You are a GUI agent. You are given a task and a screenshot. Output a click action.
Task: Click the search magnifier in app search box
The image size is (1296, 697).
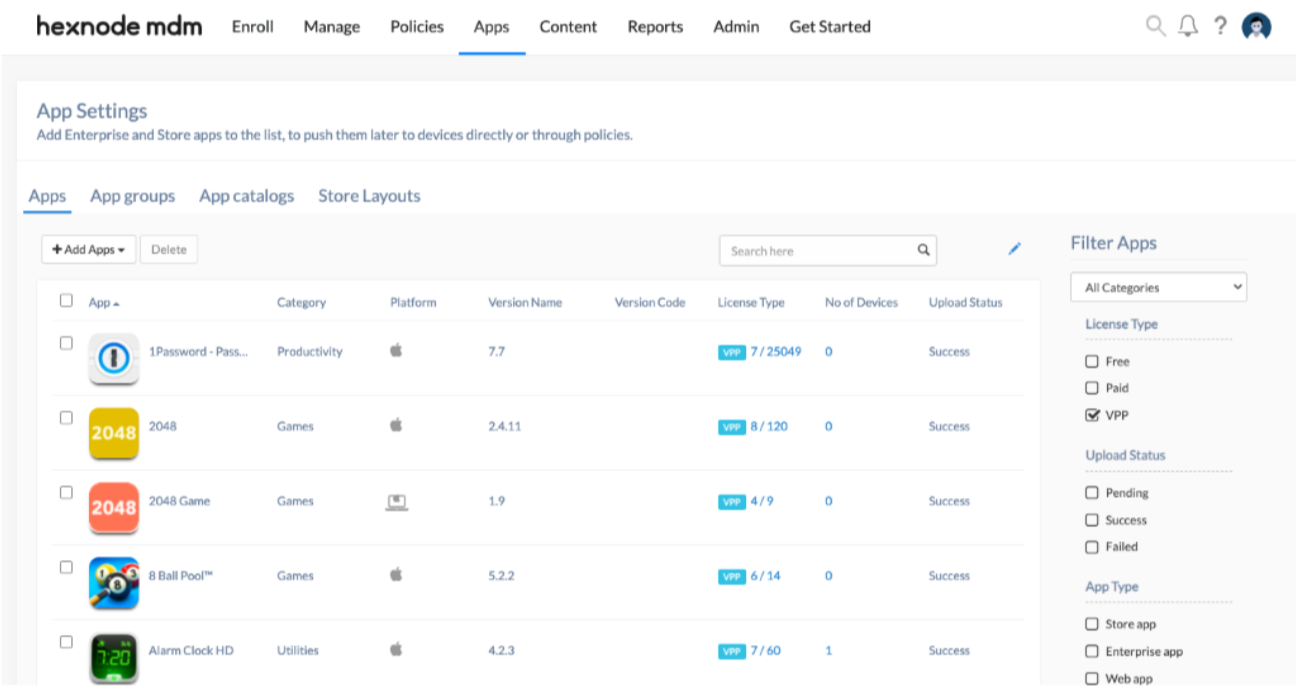pos(924,250)
